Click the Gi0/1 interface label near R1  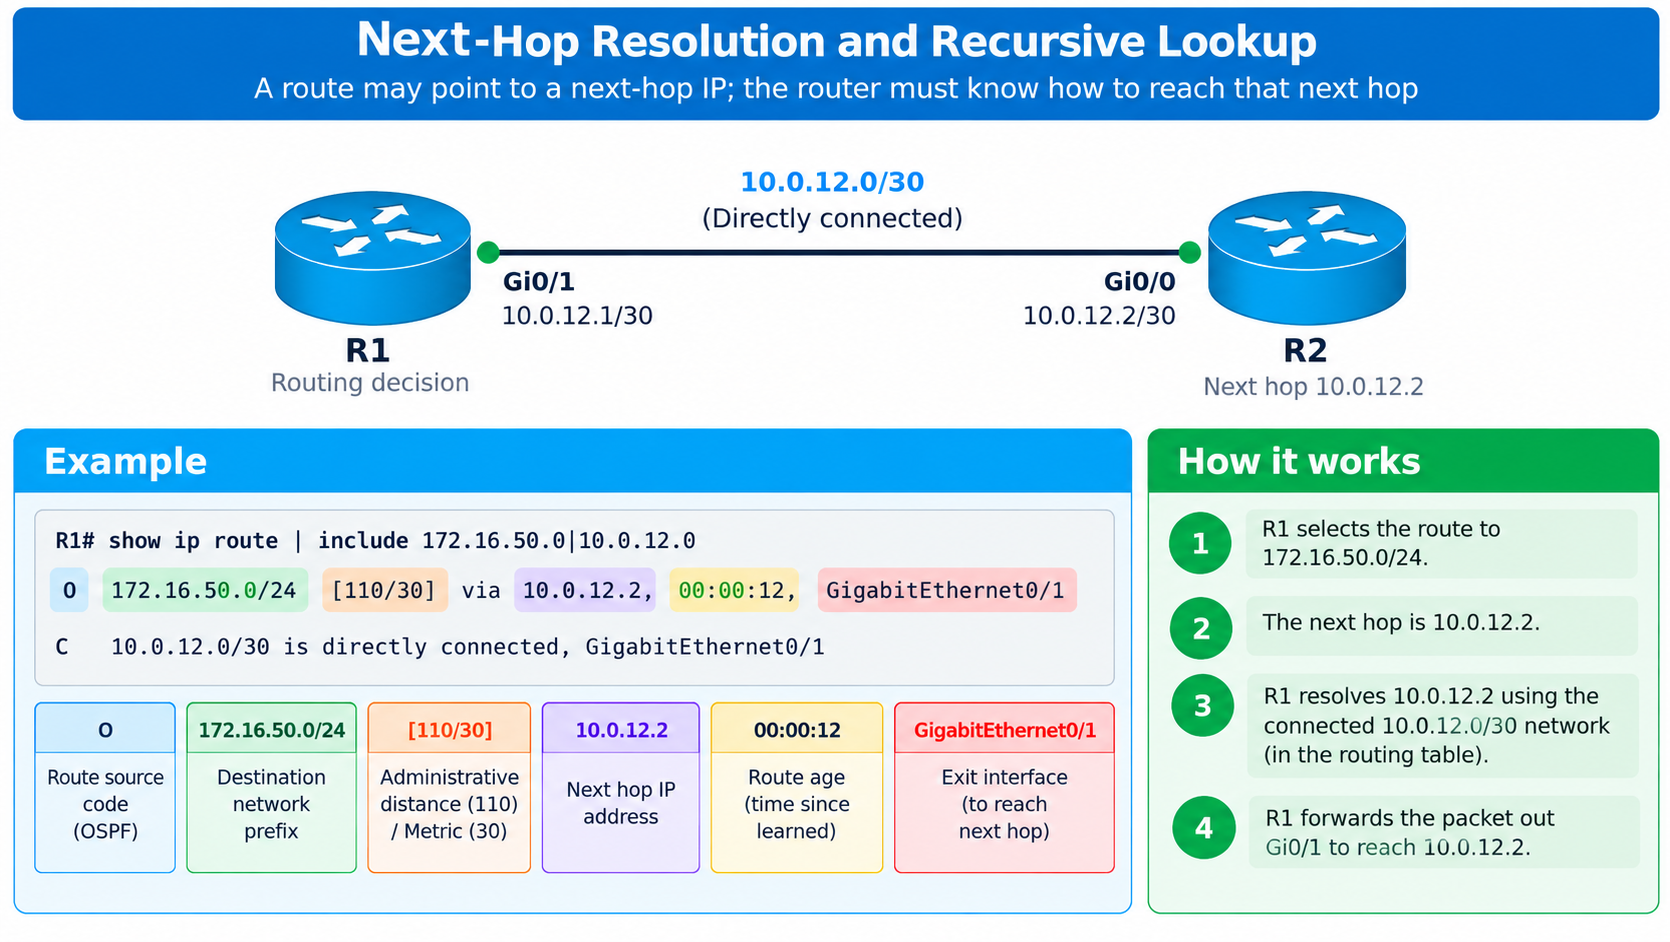539,282
